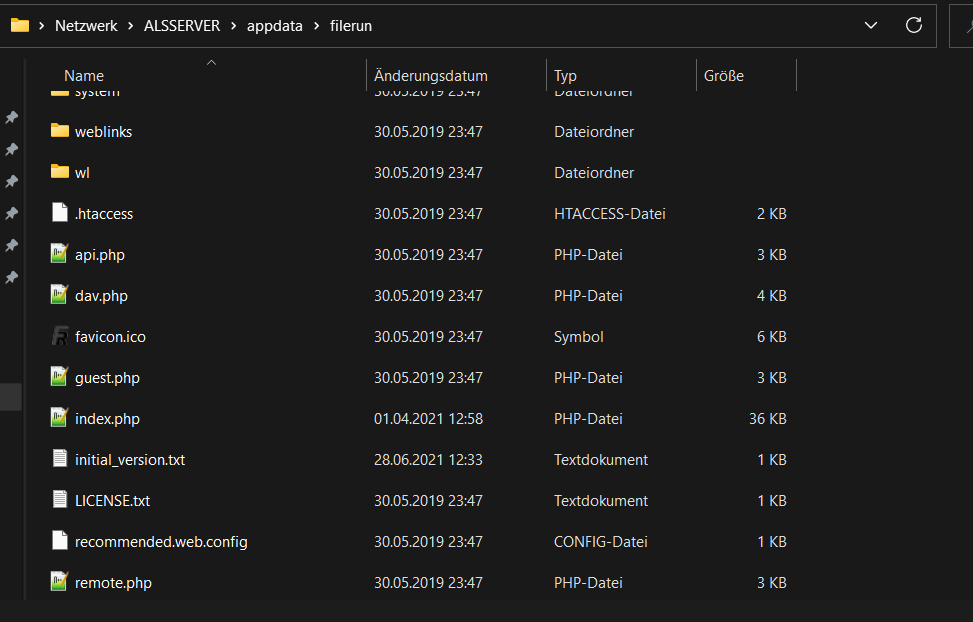Sort by the Name column header
The width and height of the screenshot is (973, 622).
(84, 76)
